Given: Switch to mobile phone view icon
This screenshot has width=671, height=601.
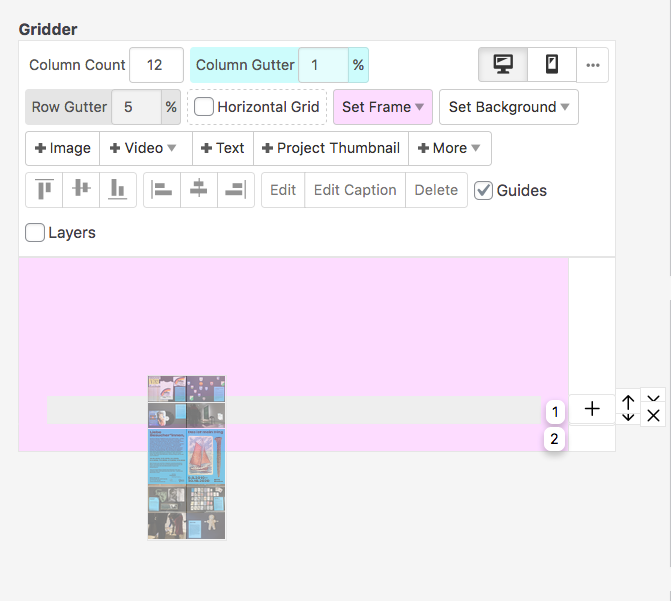Looking at the screenshot, I should point(551,65).
